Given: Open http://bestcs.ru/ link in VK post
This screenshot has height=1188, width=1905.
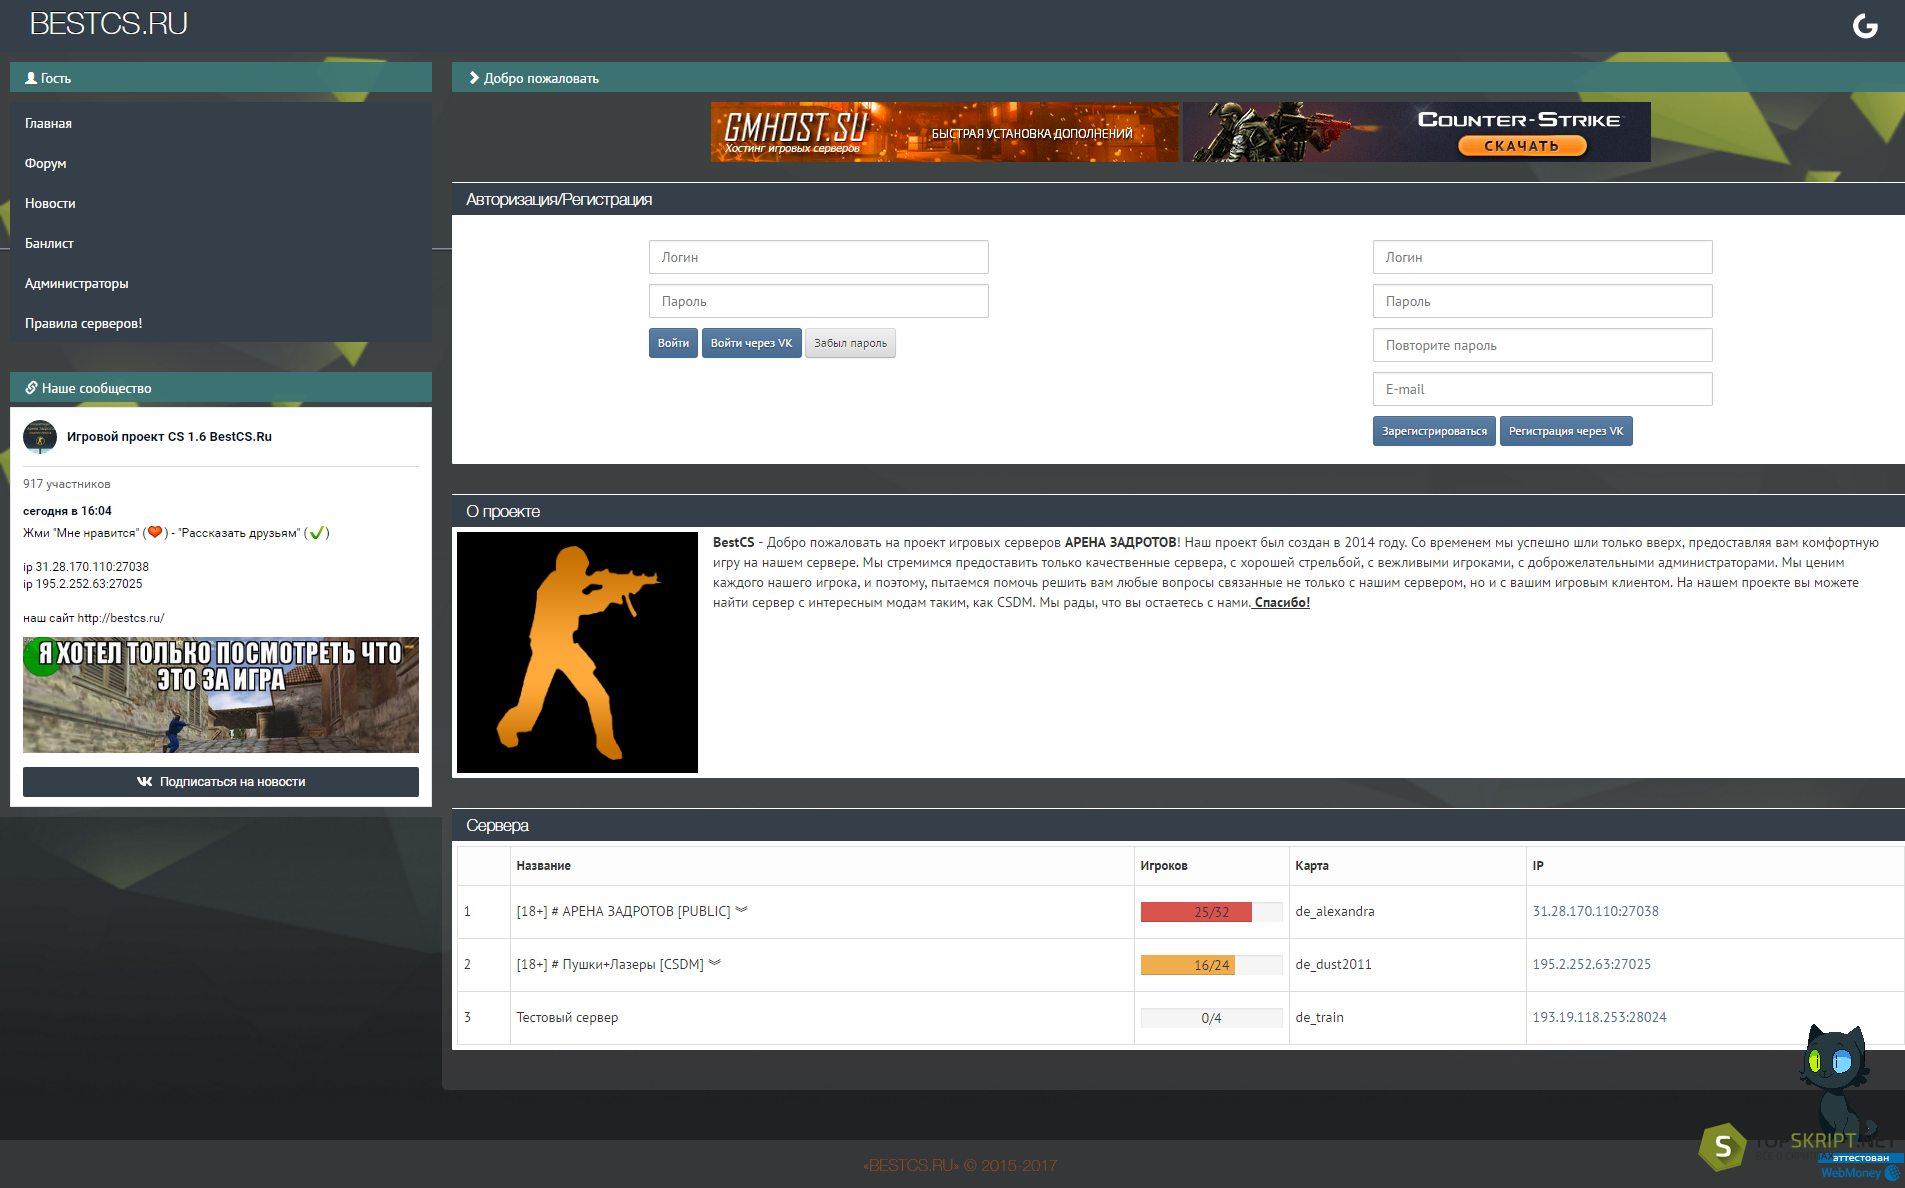Looking at the screenshot, I should tap(121, 618).
